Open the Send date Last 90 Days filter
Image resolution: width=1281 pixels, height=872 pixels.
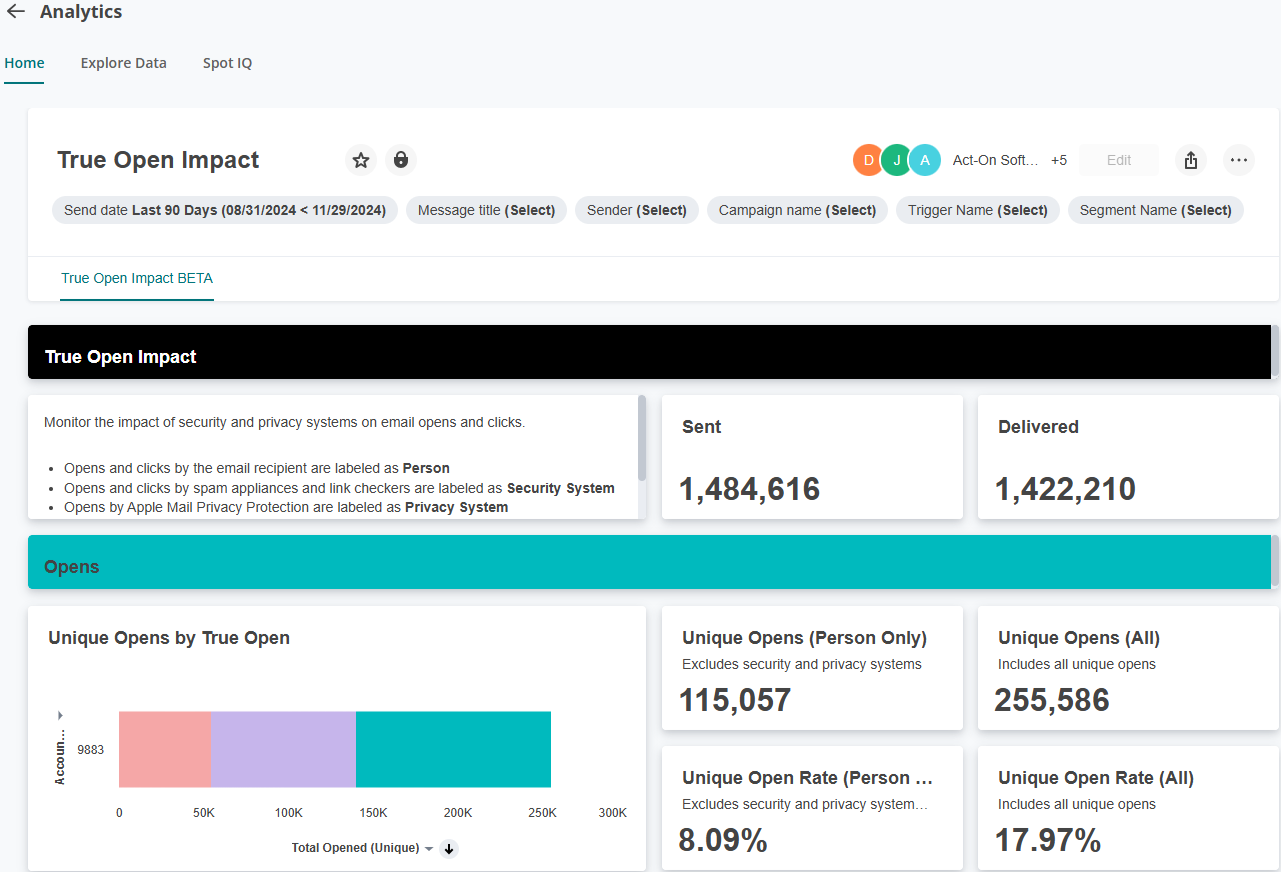pyautogui.click(x=225, y=210)
